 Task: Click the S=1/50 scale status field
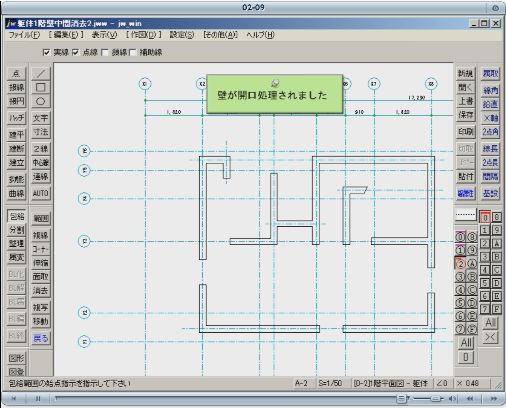tap(331, 383)
